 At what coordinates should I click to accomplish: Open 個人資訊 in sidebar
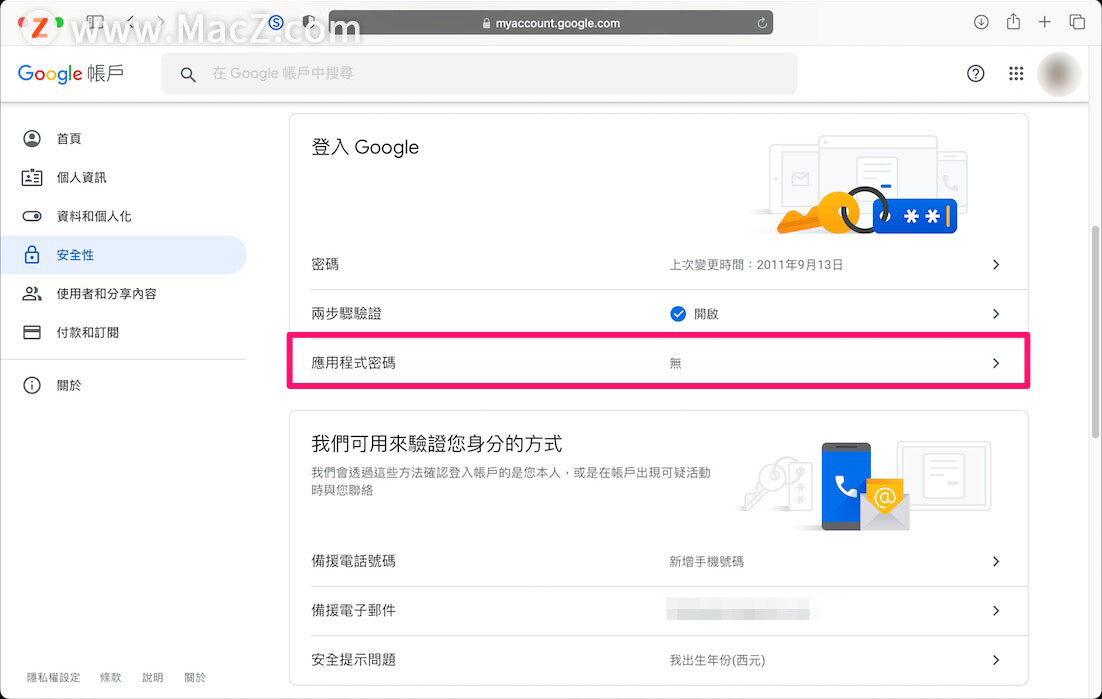point(124,177)
